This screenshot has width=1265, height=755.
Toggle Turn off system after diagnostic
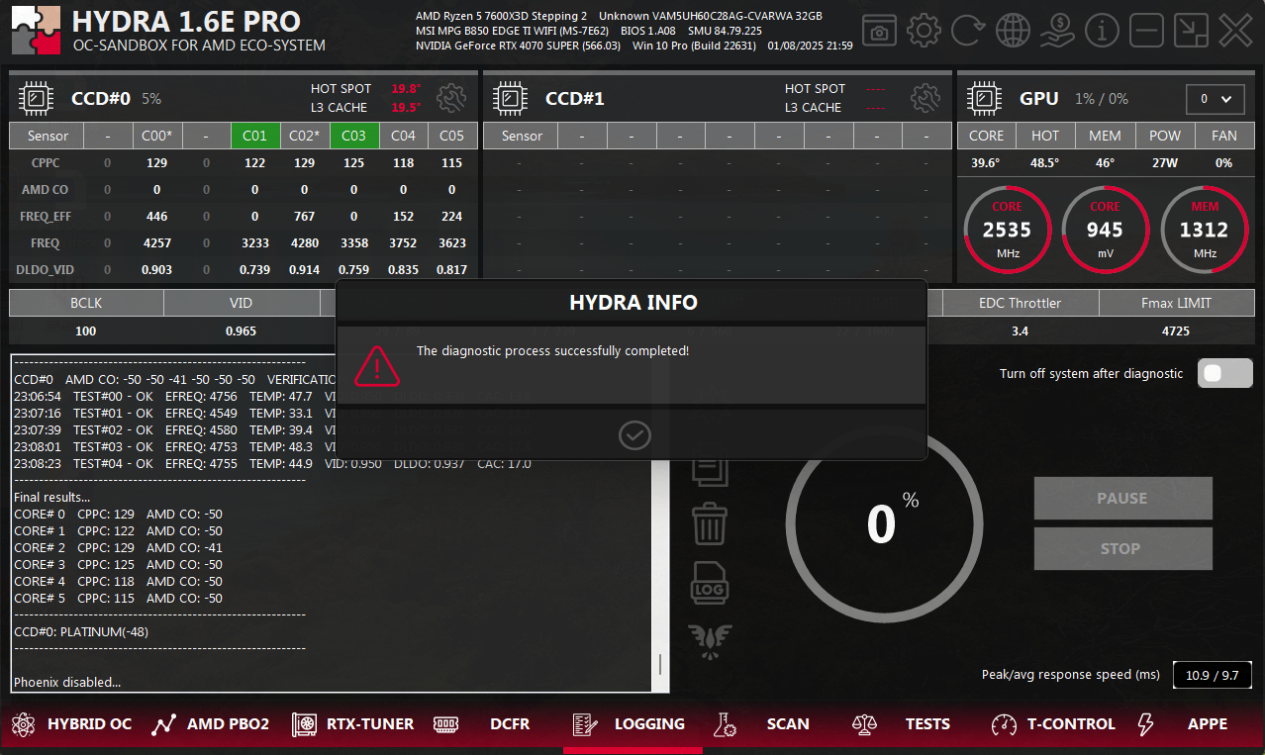click(1226, 373)
